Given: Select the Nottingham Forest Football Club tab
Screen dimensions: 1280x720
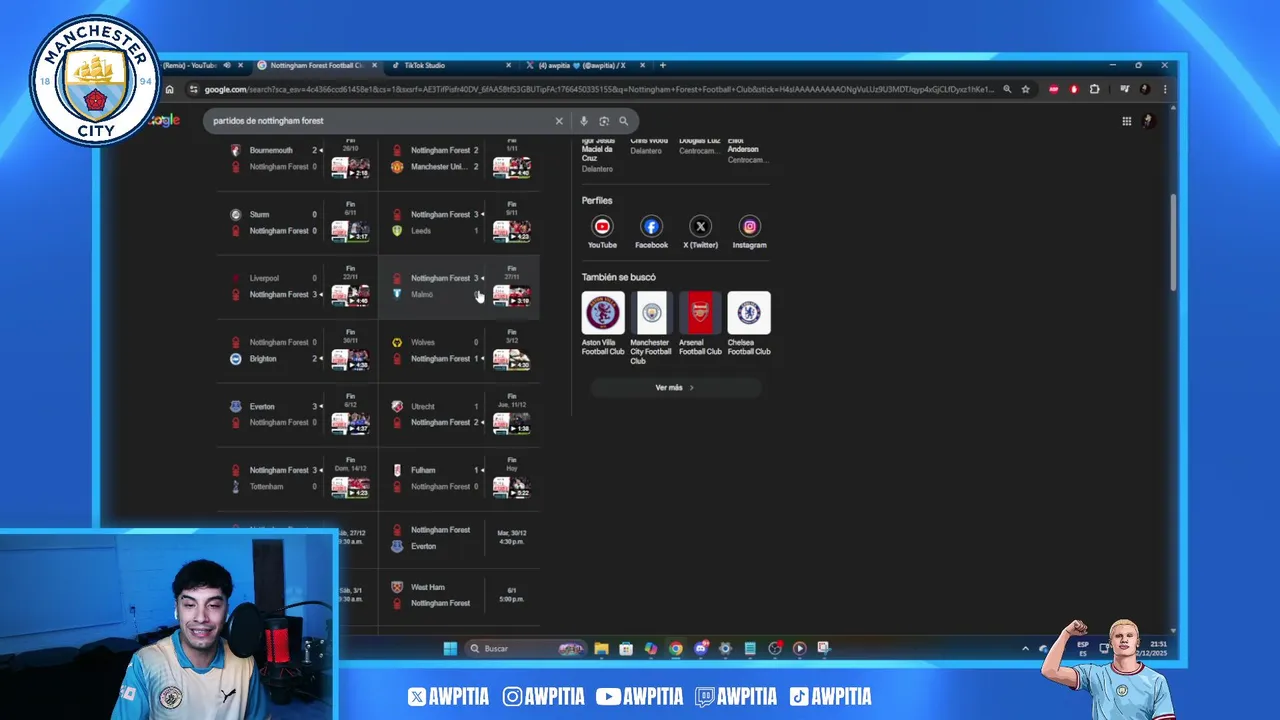Looking at the screenshot, I should [x=316, y=65].
